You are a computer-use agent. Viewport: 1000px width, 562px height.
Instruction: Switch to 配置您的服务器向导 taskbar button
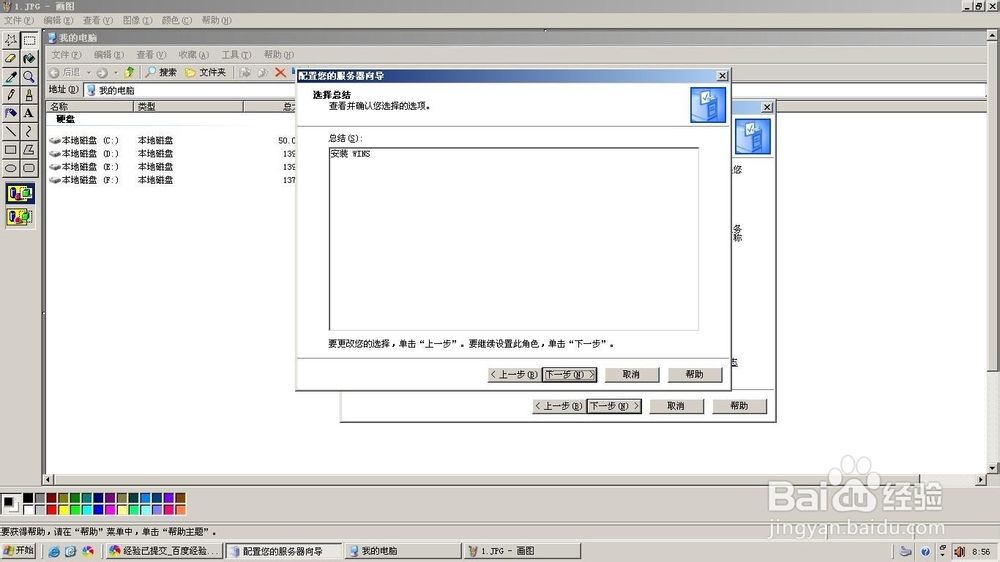284,551
